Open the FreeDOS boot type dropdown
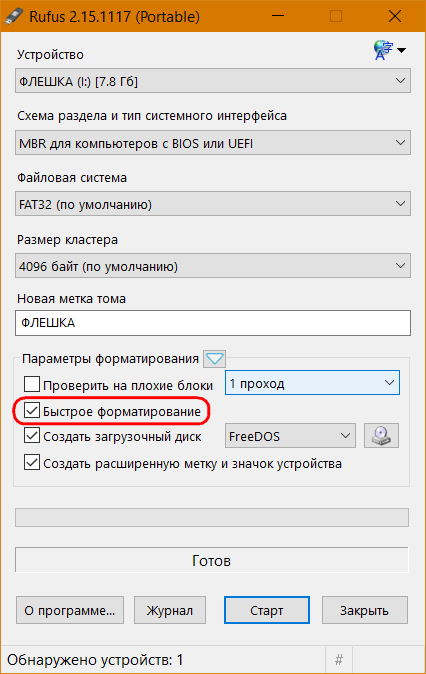Viewport: 426px width, 674px height. [290, 436]
